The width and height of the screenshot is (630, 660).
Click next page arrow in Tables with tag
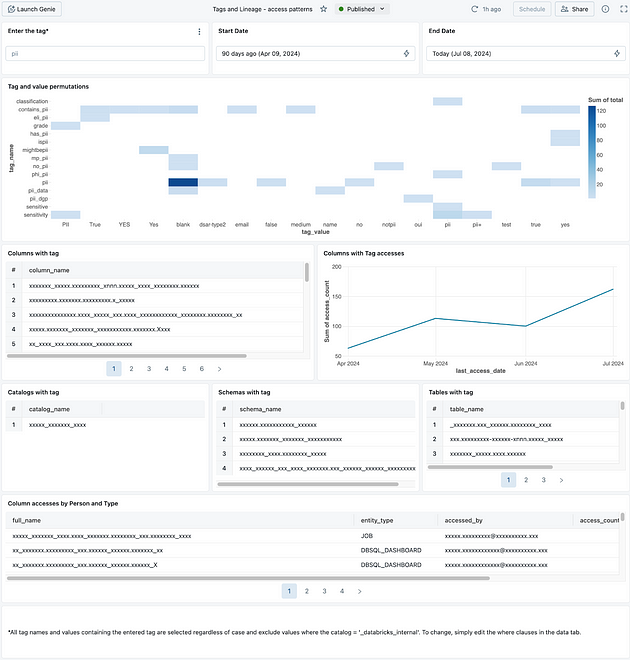click(x=561, y=480)
